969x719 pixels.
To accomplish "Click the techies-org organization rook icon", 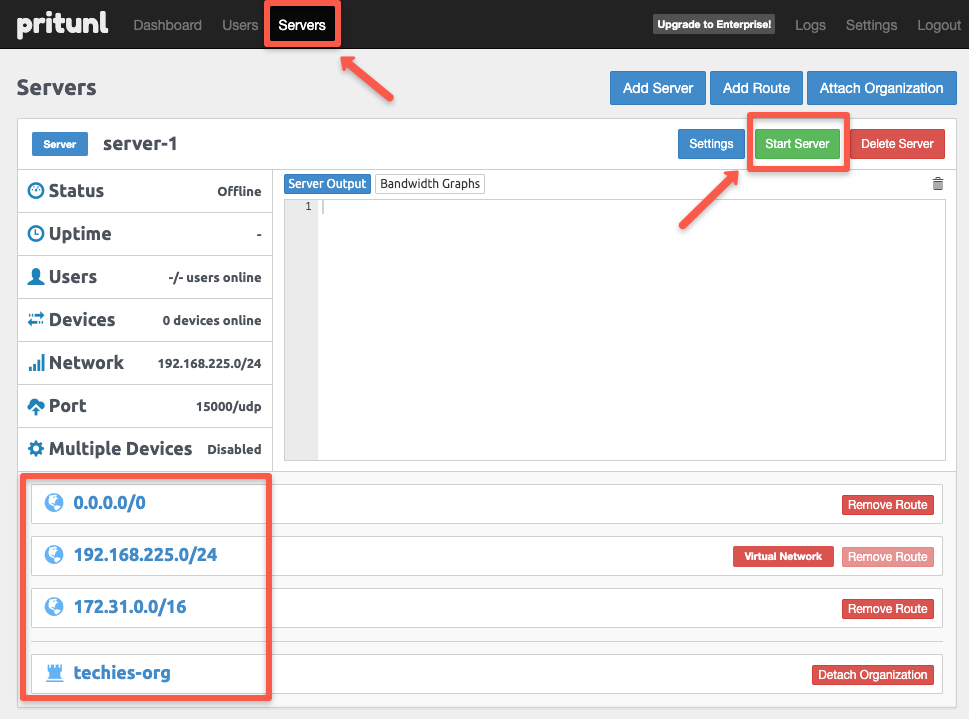I will [55, 673].
